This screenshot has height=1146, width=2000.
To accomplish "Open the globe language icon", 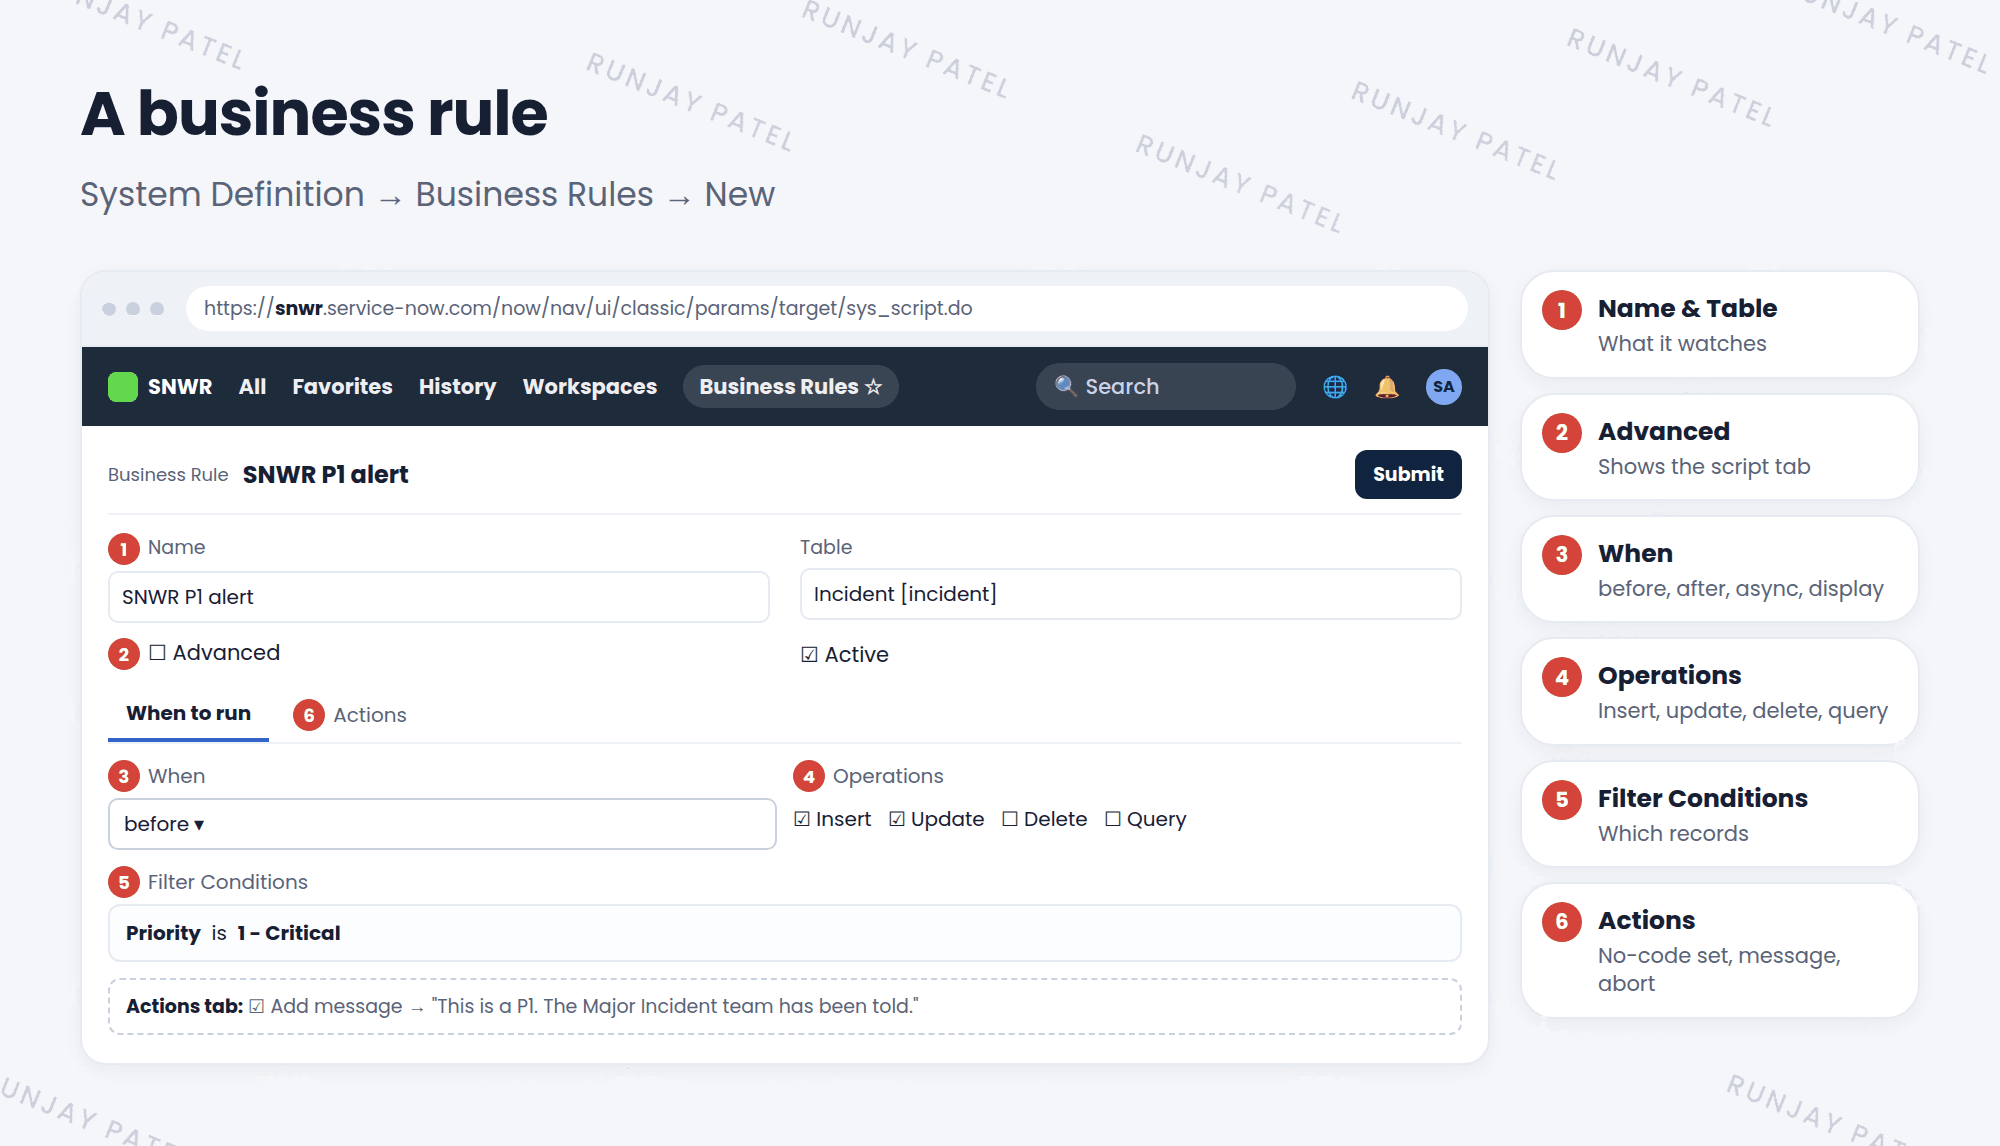I will [1335, 387].
